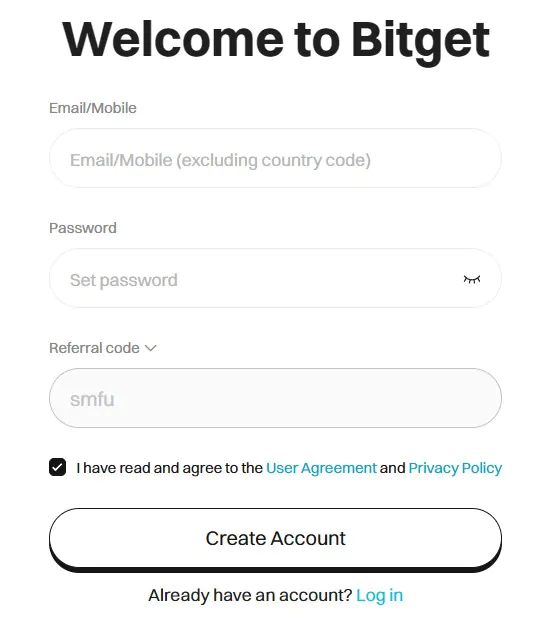Focus the Email/Mobile input field
Viewport: 536px width, 619px height.
[x=275, y=158]
